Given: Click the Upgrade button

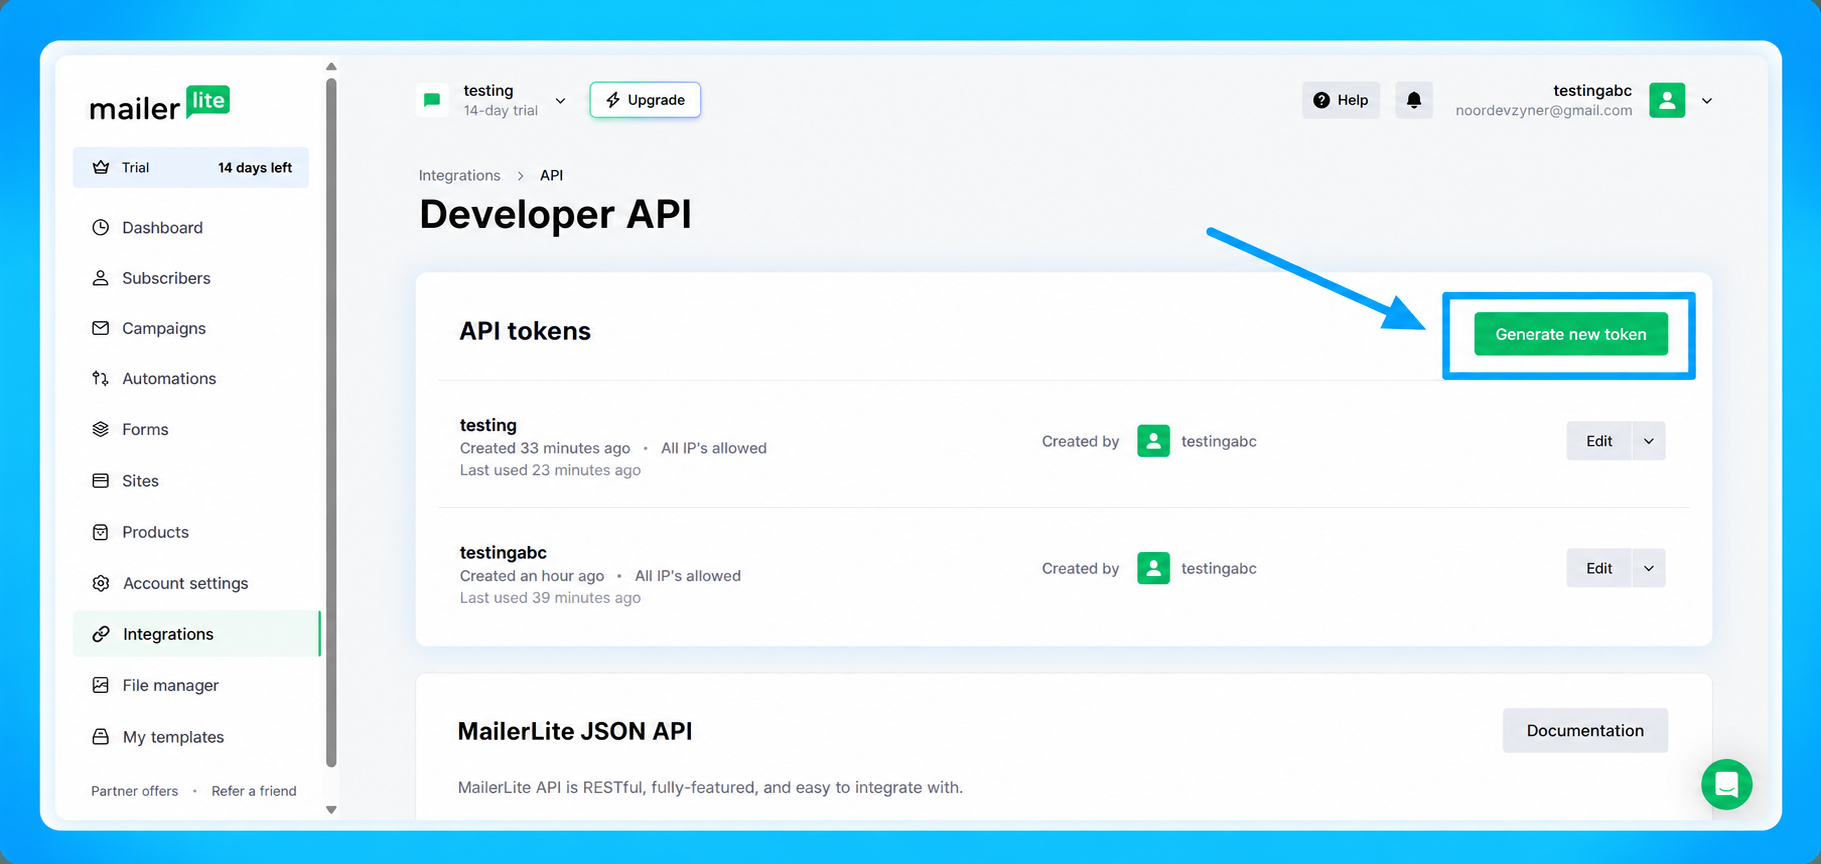Looking at the screenshot, I should point(645,100).
